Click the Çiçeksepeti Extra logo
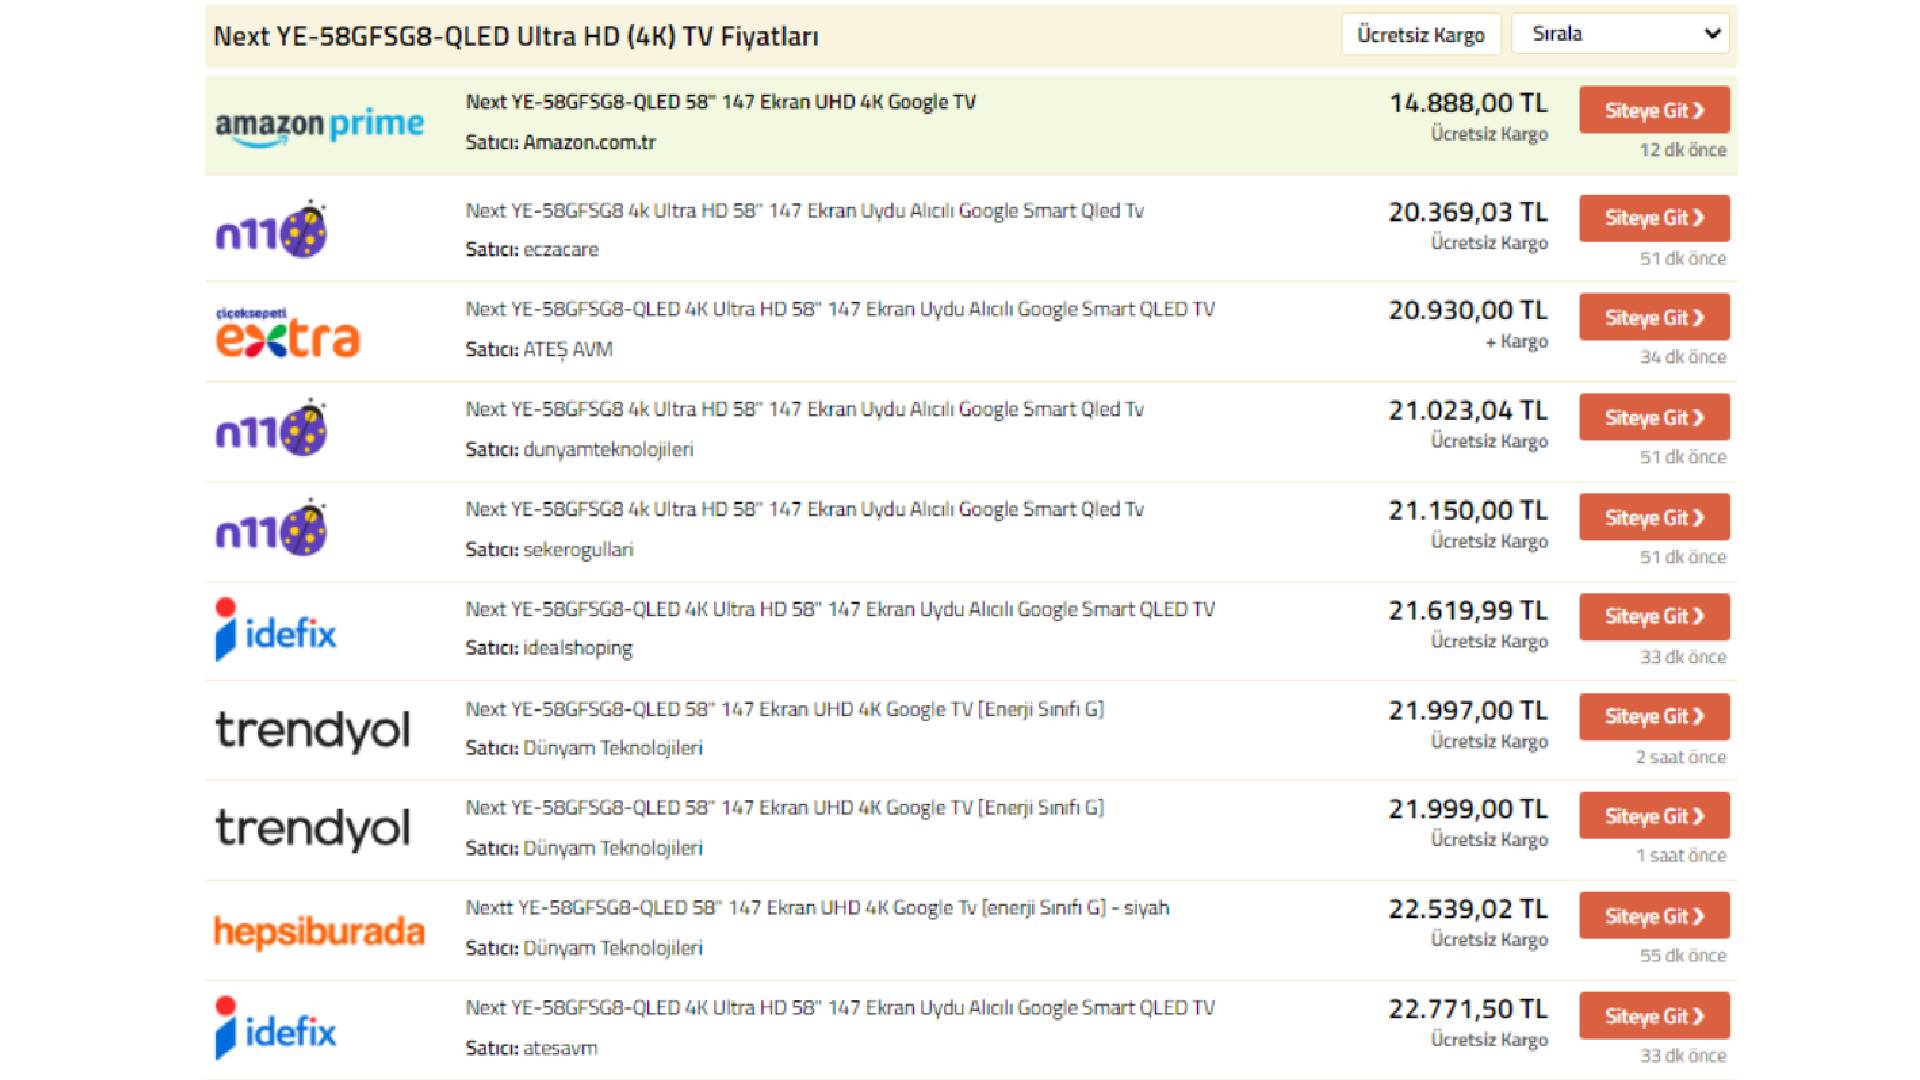 tap(288, 332)
